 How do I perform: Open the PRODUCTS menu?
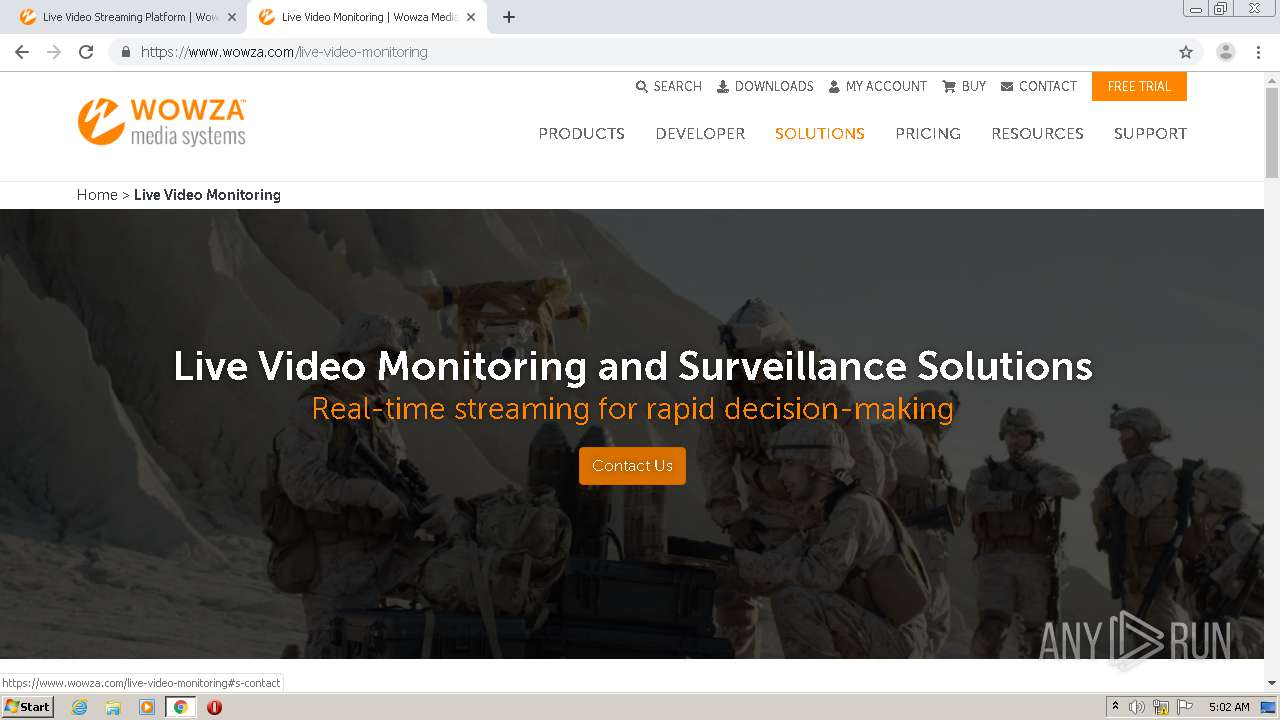(581, 134)
